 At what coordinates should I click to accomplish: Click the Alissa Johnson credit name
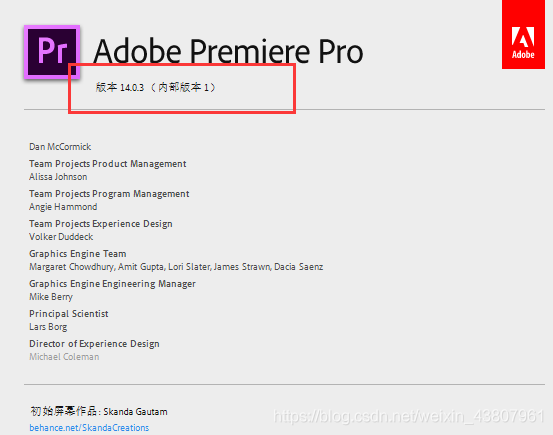pos(58,177)
